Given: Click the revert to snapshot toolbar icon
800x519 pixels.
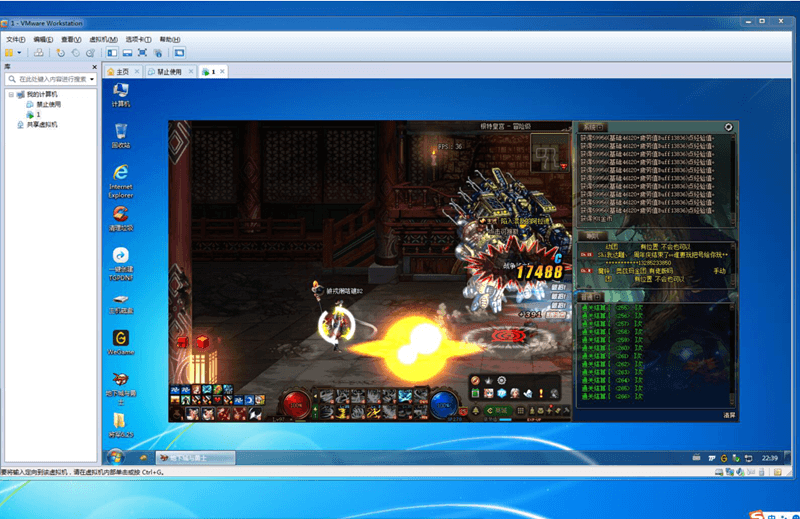Looking at the screenshot, I should [76, 53].
